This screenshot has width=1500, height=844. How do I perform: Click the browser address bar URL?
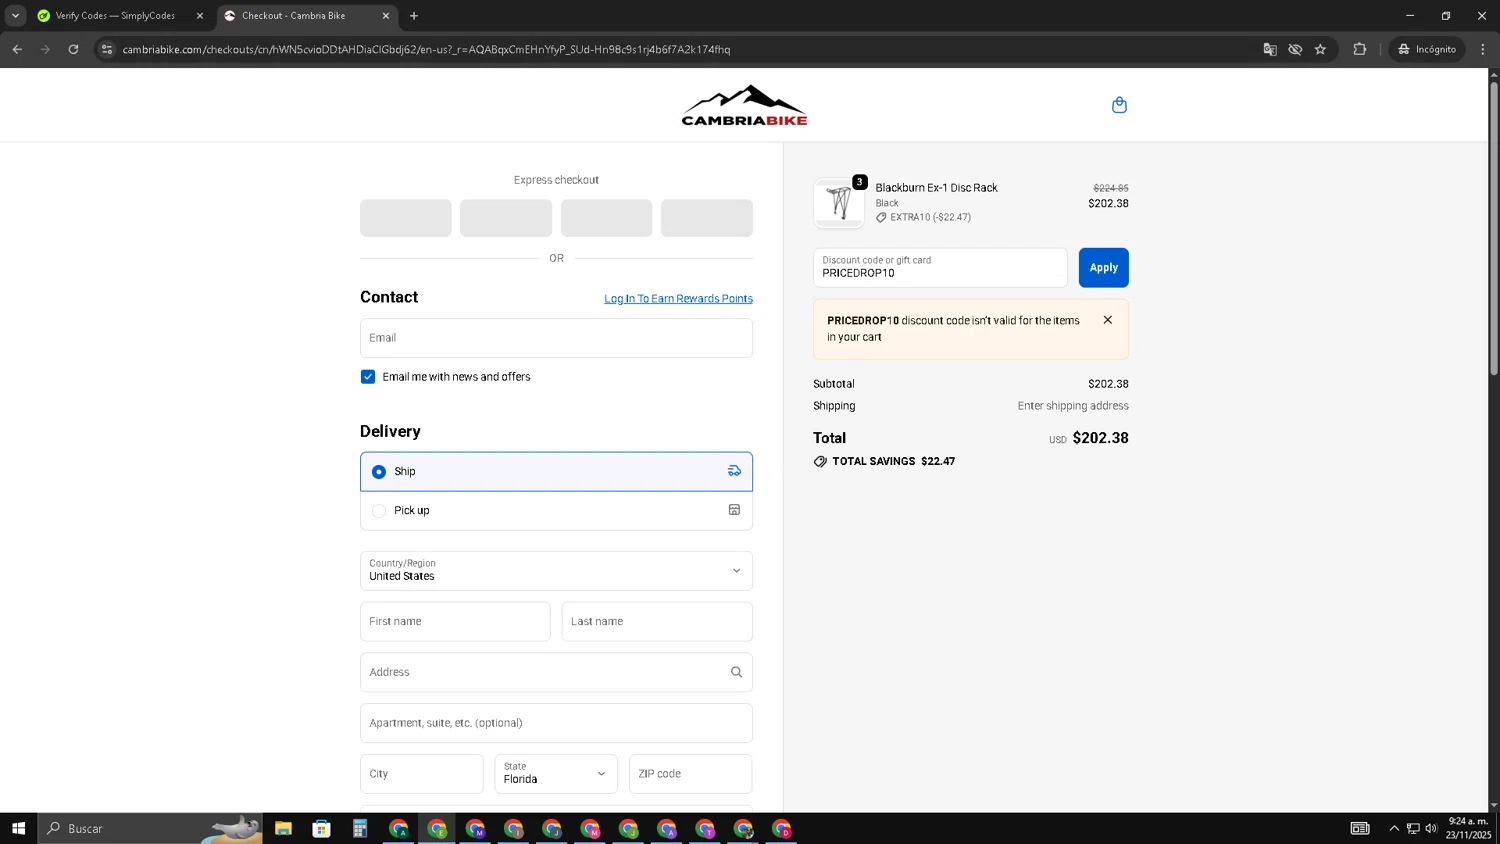click(x=426, y=49)
